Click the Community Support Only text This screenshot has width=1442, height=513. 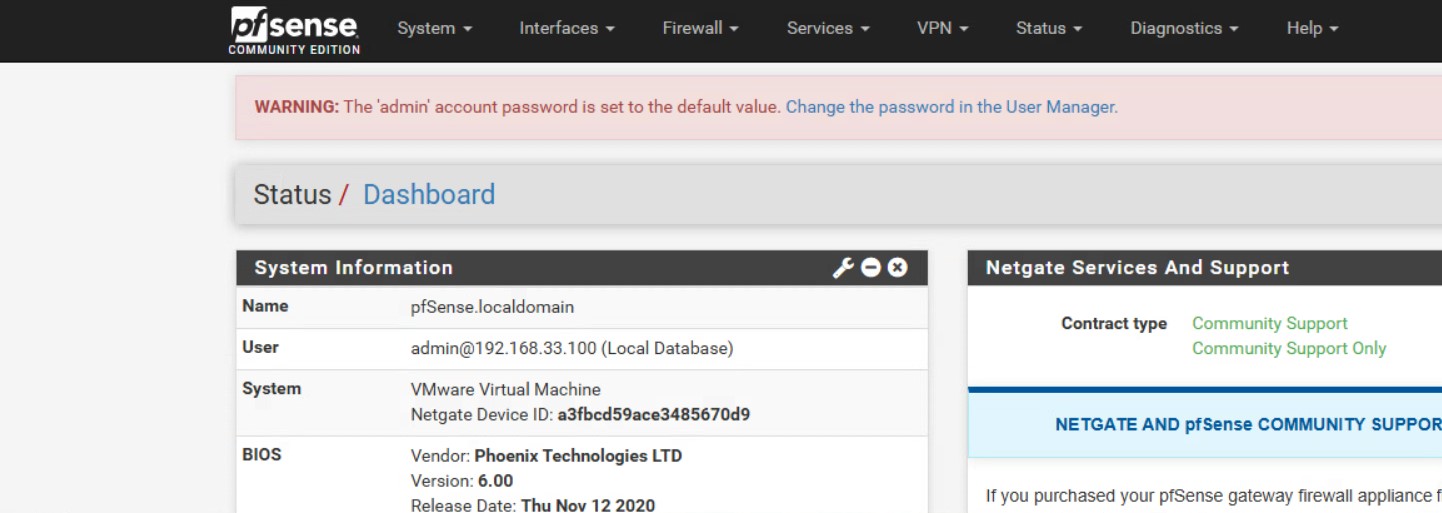coord(1289,349)
